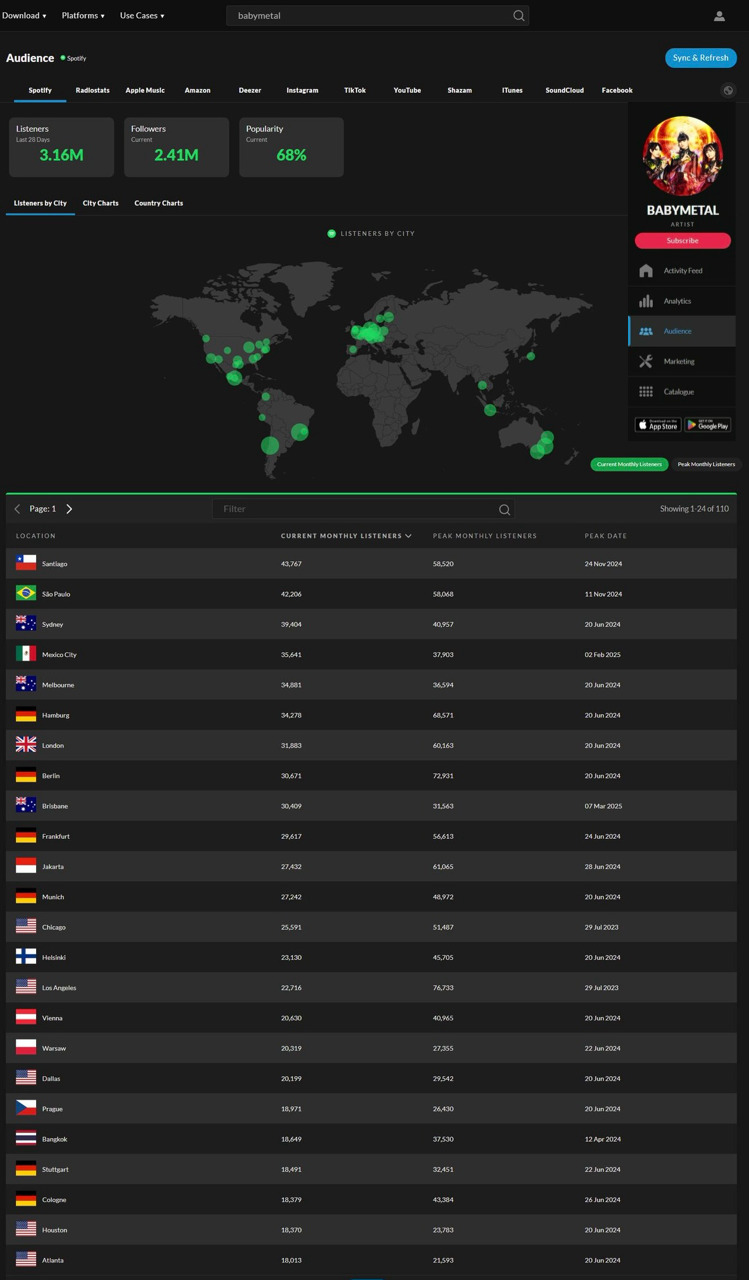Screen dimensions: 749x1280
Task: Open the Catalogue grid icon in sidebar
Action: click(646, 392)
